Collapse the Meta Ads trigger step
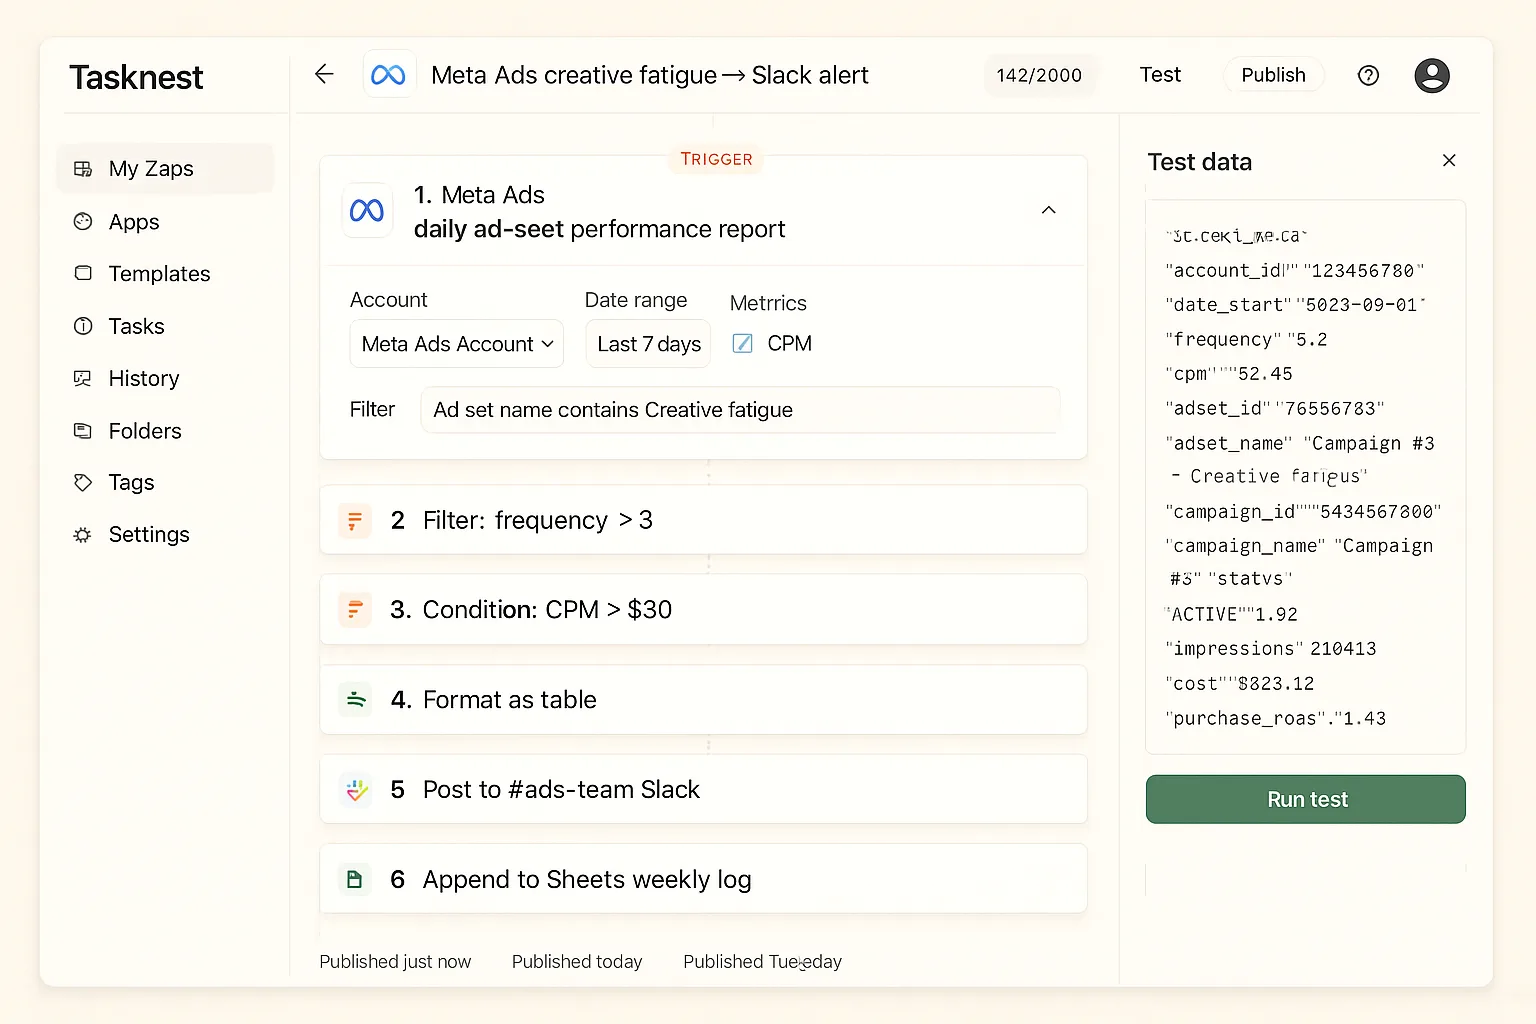 point(1048,210)
